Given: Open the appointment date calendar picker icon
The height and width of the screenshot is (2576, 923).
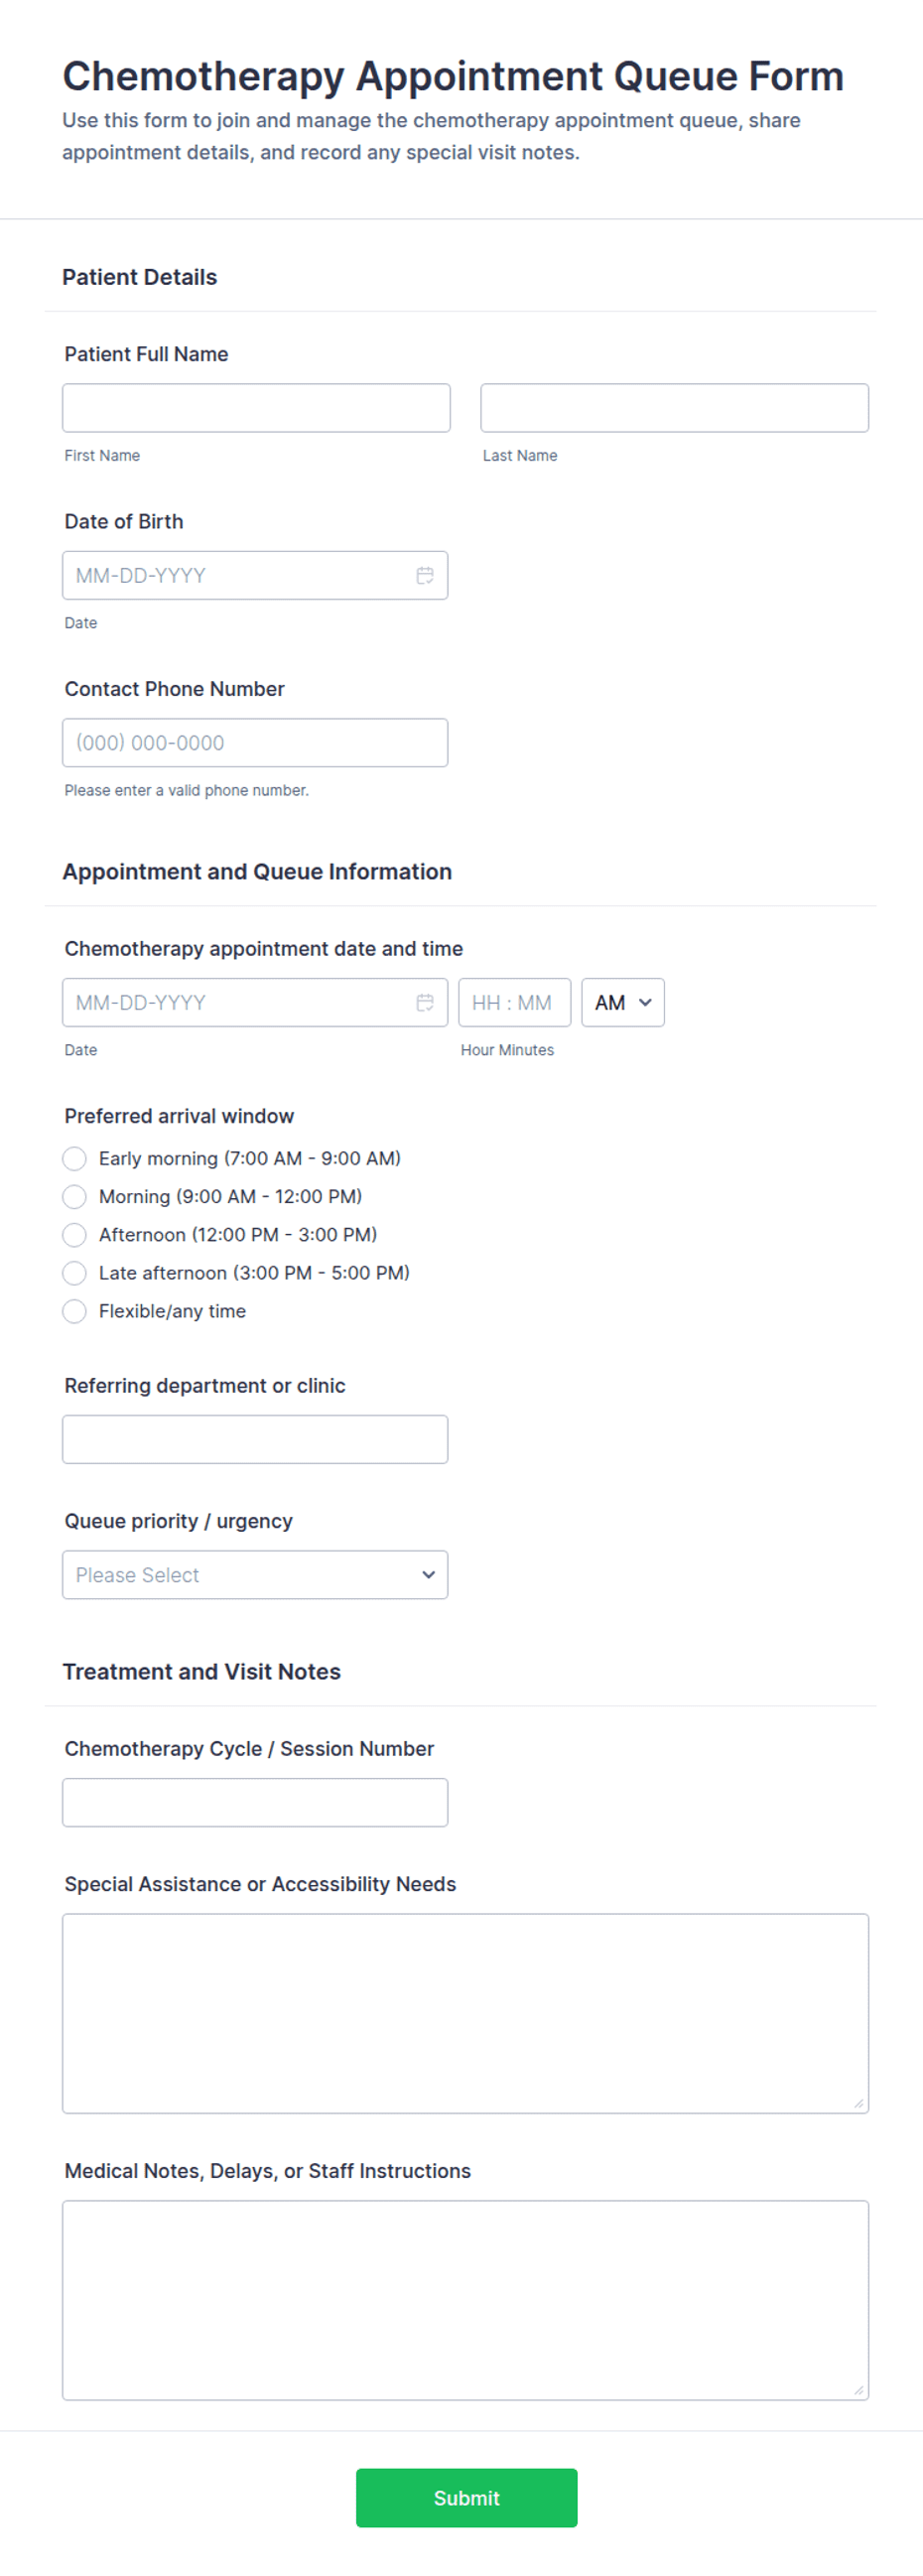Looking at the screenshot, I should click(425, 1002).
